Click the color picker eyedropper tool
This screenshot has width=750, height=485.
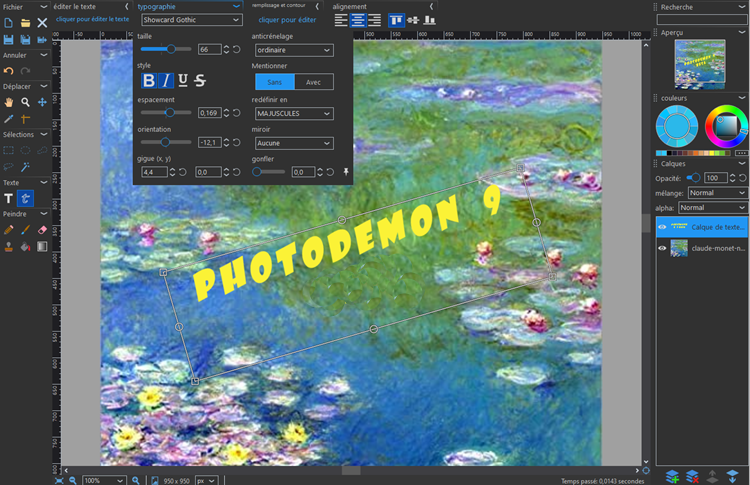[9, 119]
